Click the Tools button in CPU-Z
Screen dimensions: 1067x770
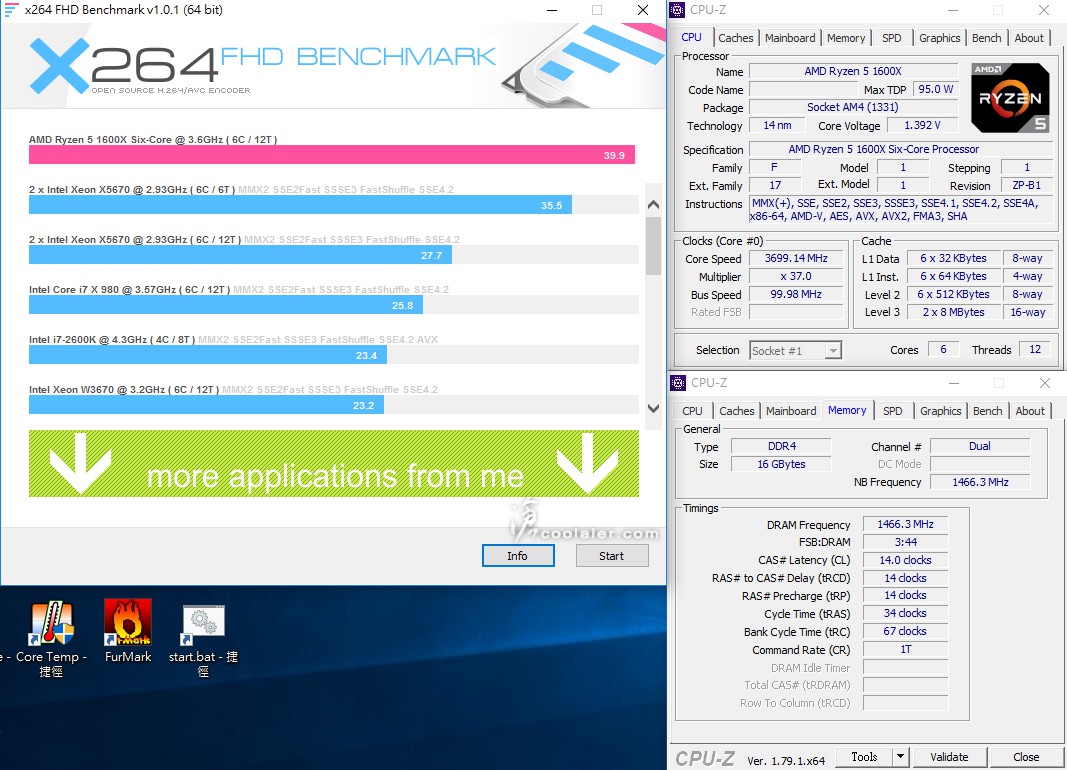[864, 756]
